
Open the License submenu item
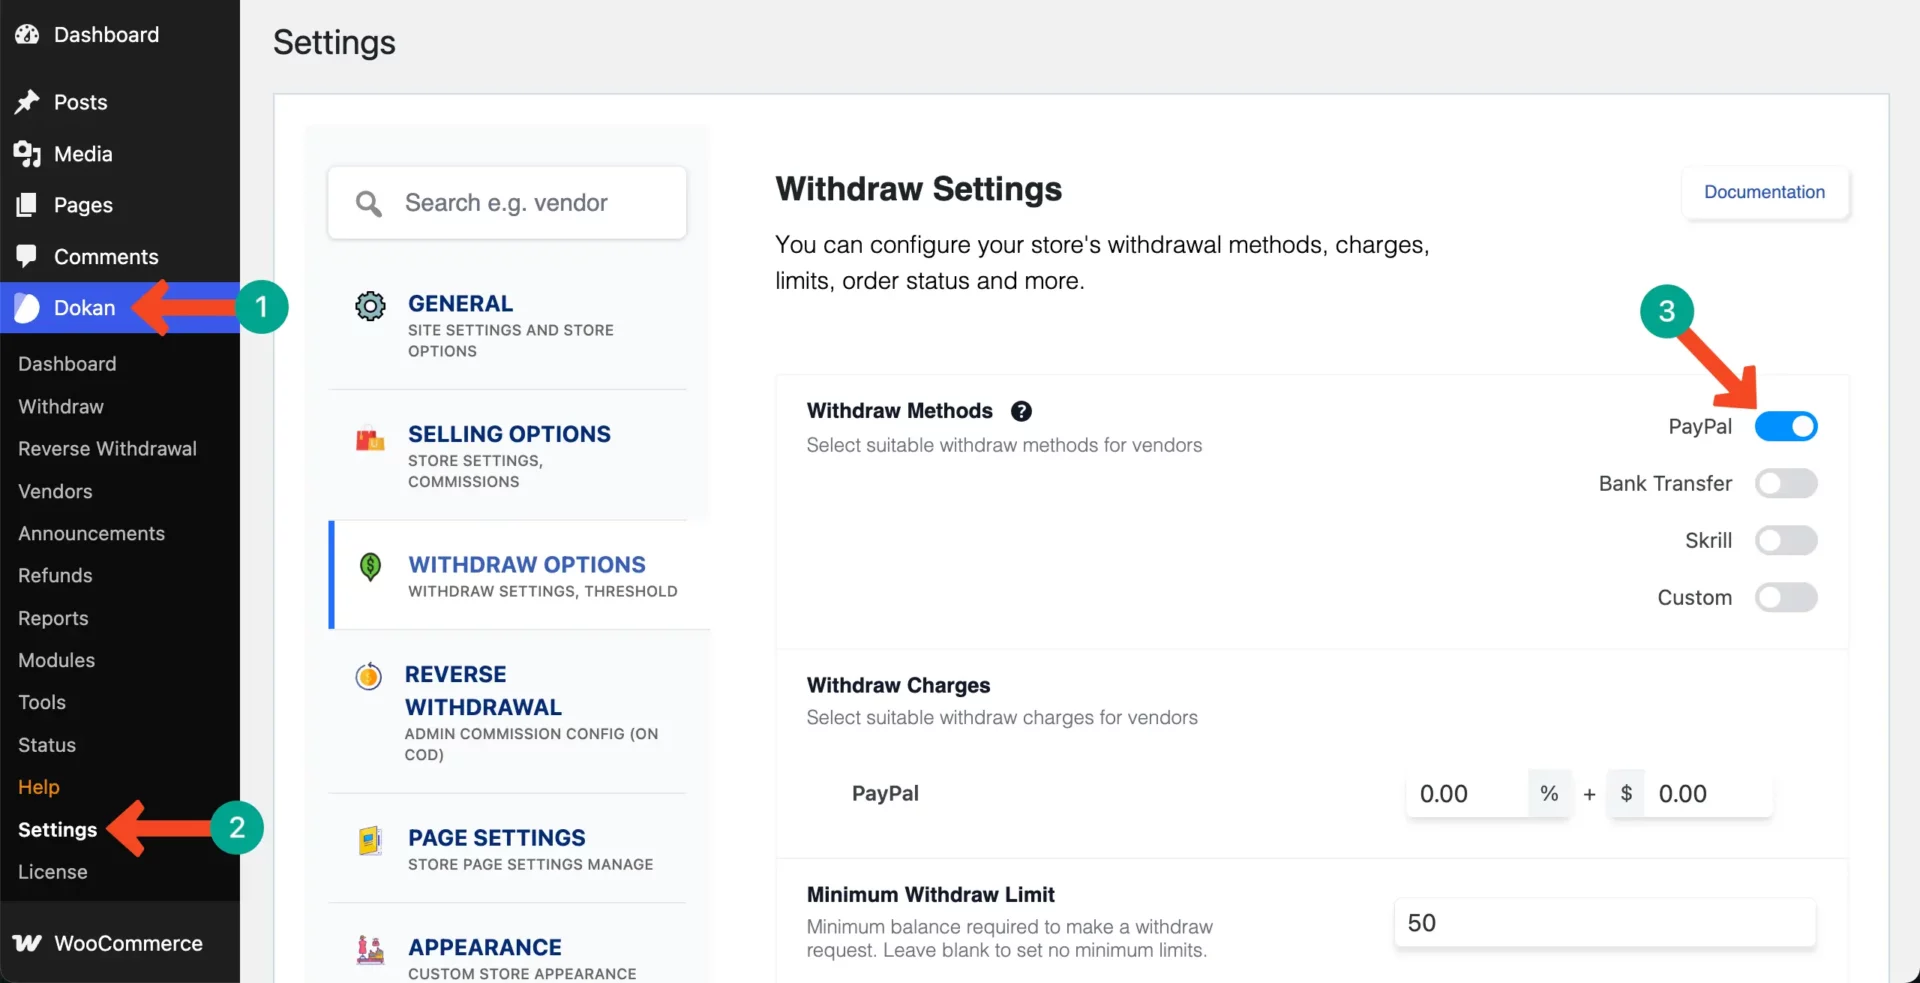[x=52, y=872]
